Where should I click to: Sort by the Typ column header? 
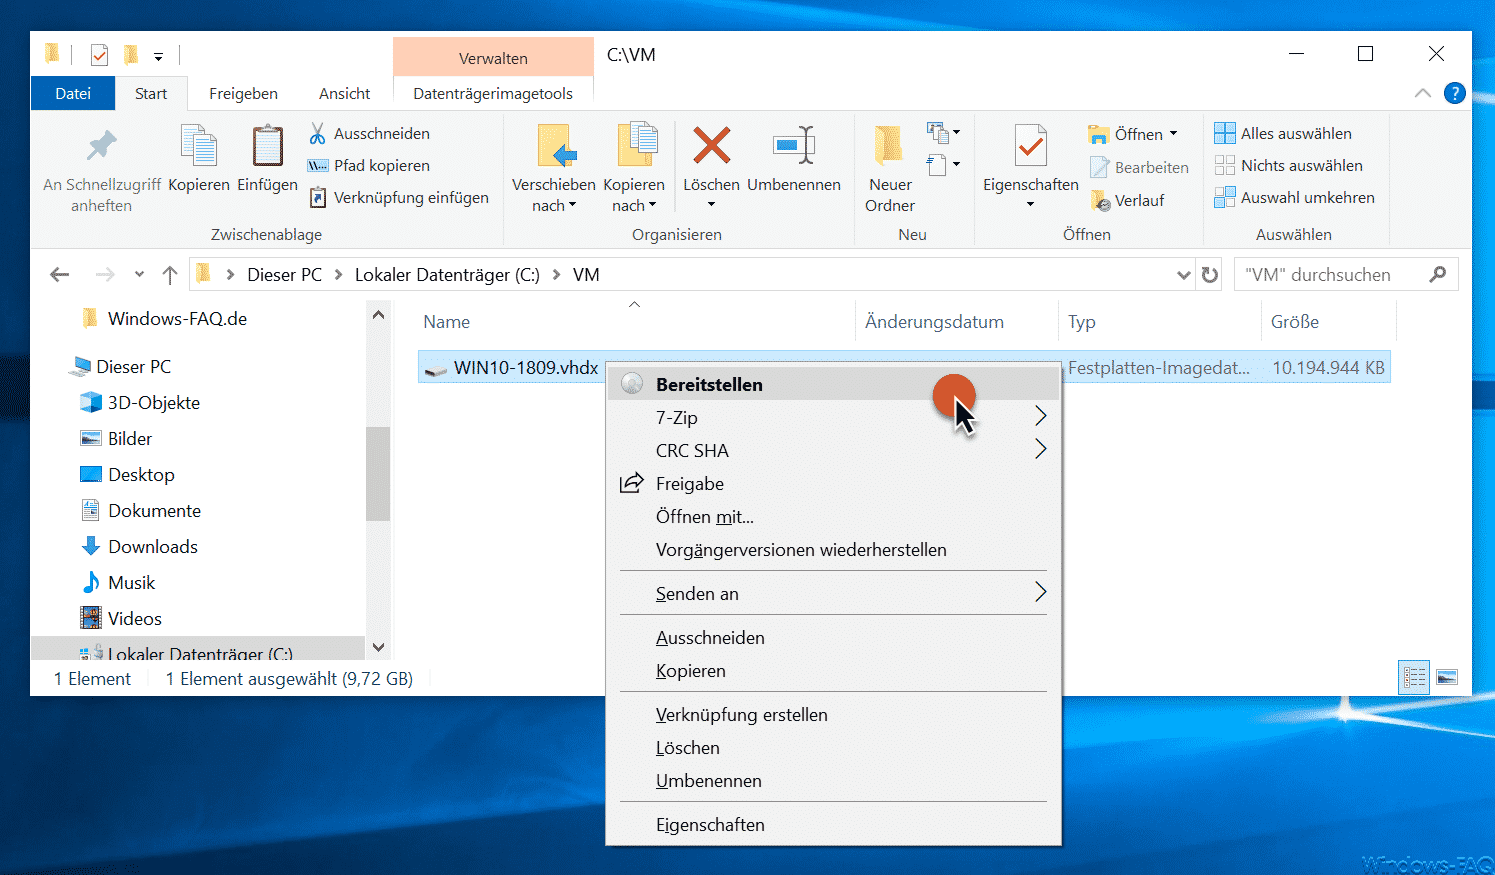[1160, 321]
